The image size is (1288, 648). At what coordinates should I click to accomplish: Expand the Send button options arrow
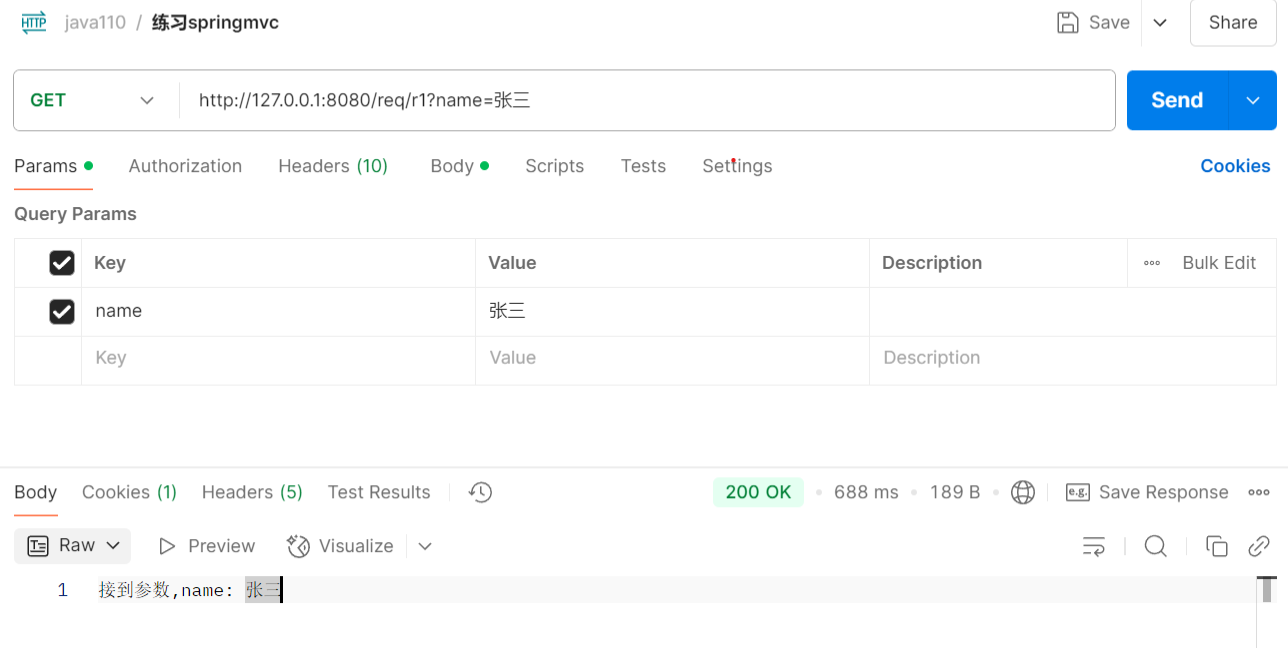click(1253, 100)
